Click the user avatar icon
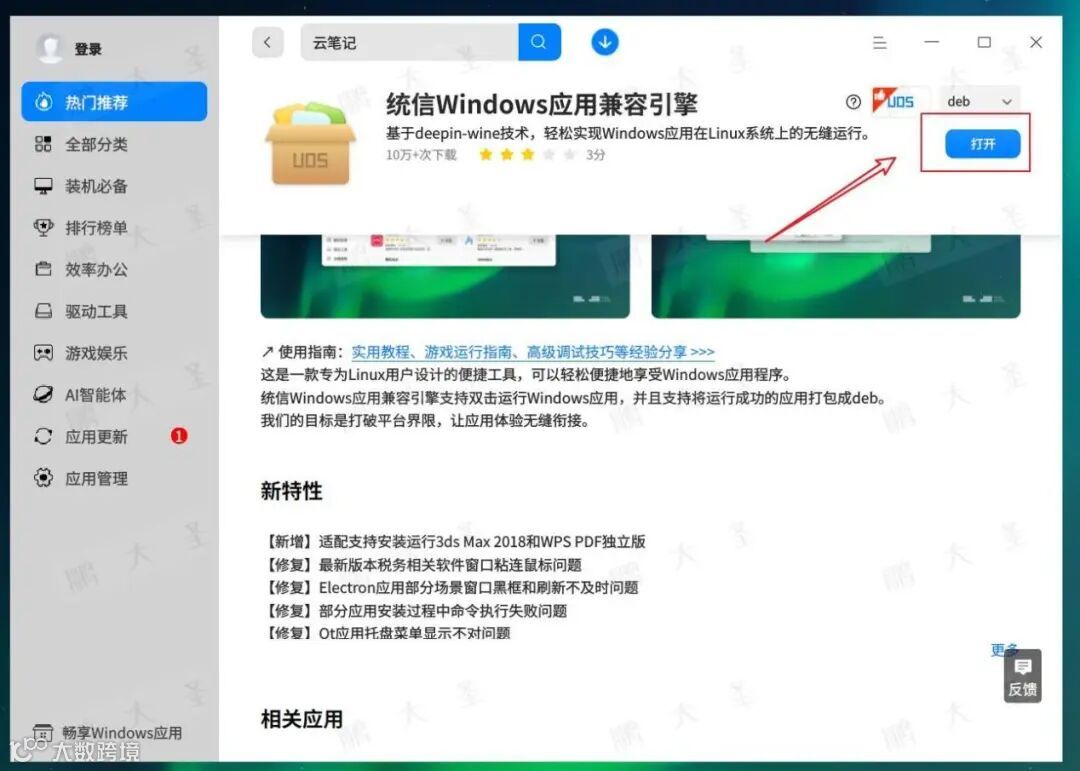The width and height of the screenshot is (1080, 771). coord(50,48)
